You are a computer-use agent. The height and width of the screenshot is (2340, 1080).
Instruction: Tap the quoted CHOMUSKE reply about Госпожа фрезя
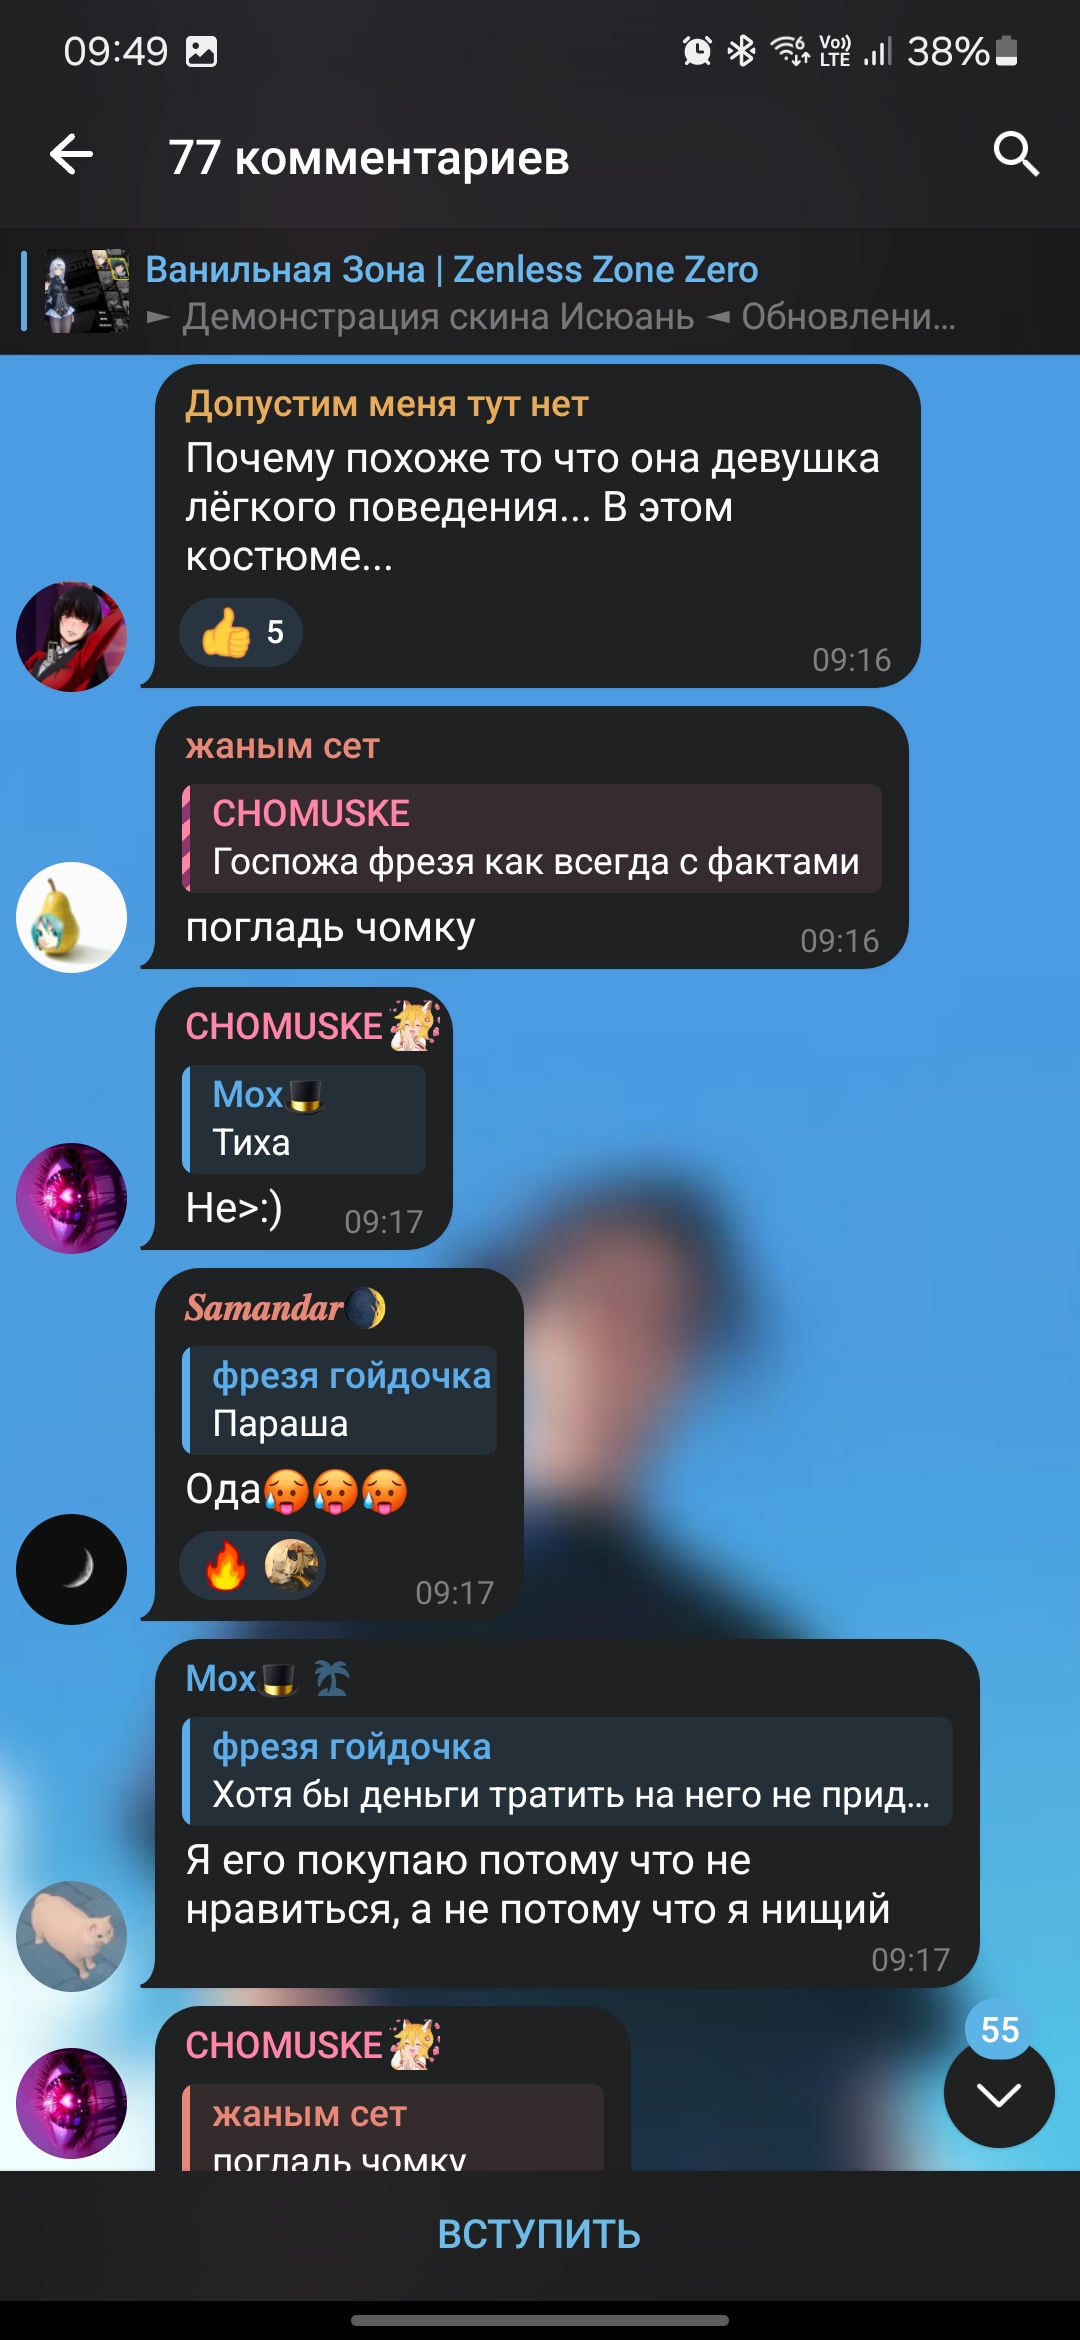click(x=532, y=838)
